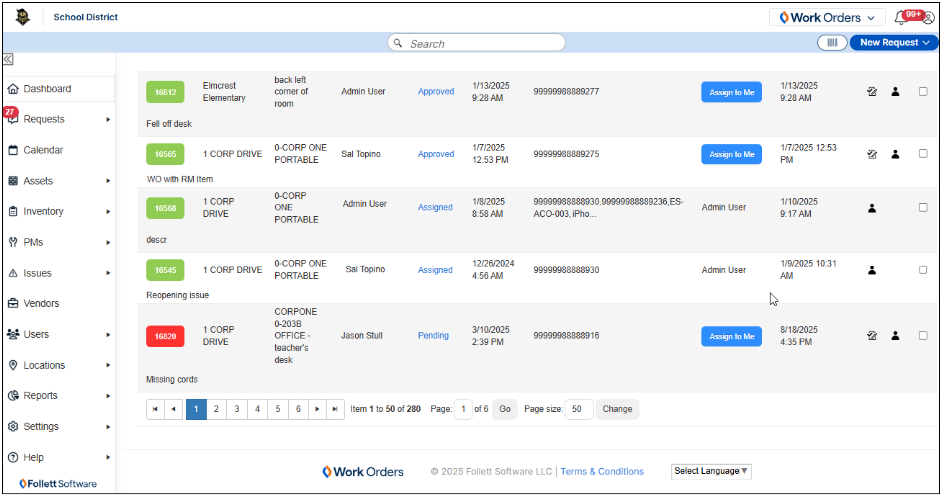
Task: Go to page 6 of results
Action: 298,409
